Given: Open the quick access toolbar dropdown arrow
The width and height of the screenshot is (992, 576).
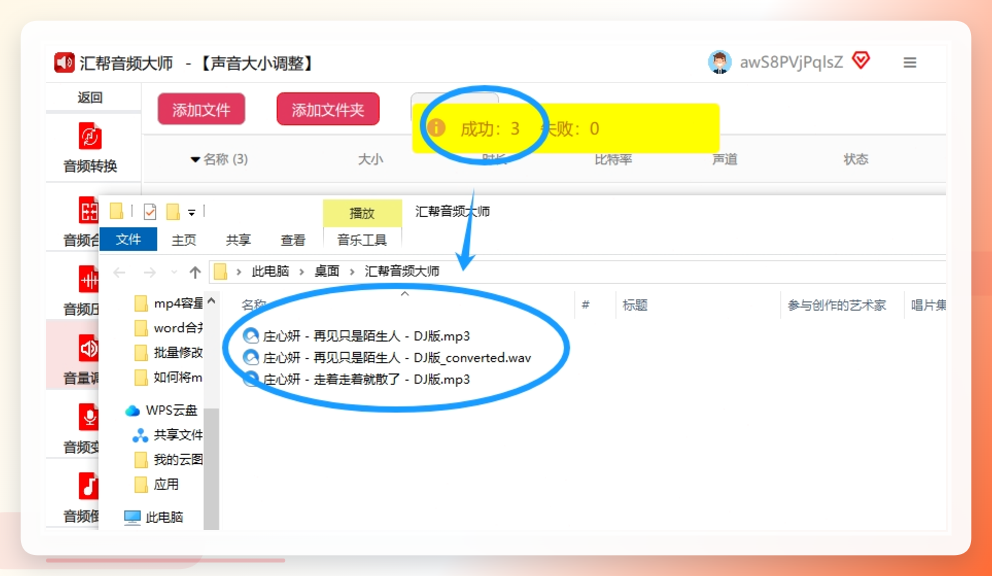Looking at the screenshot, I should (x=192, y=213).
